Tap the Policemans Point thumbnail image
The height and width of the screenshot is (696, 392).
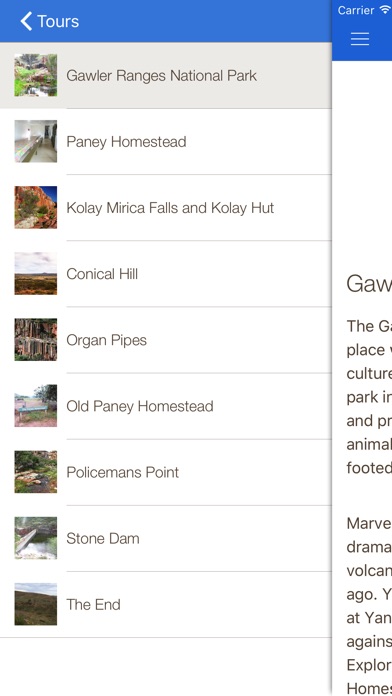[x=36, y=472]
